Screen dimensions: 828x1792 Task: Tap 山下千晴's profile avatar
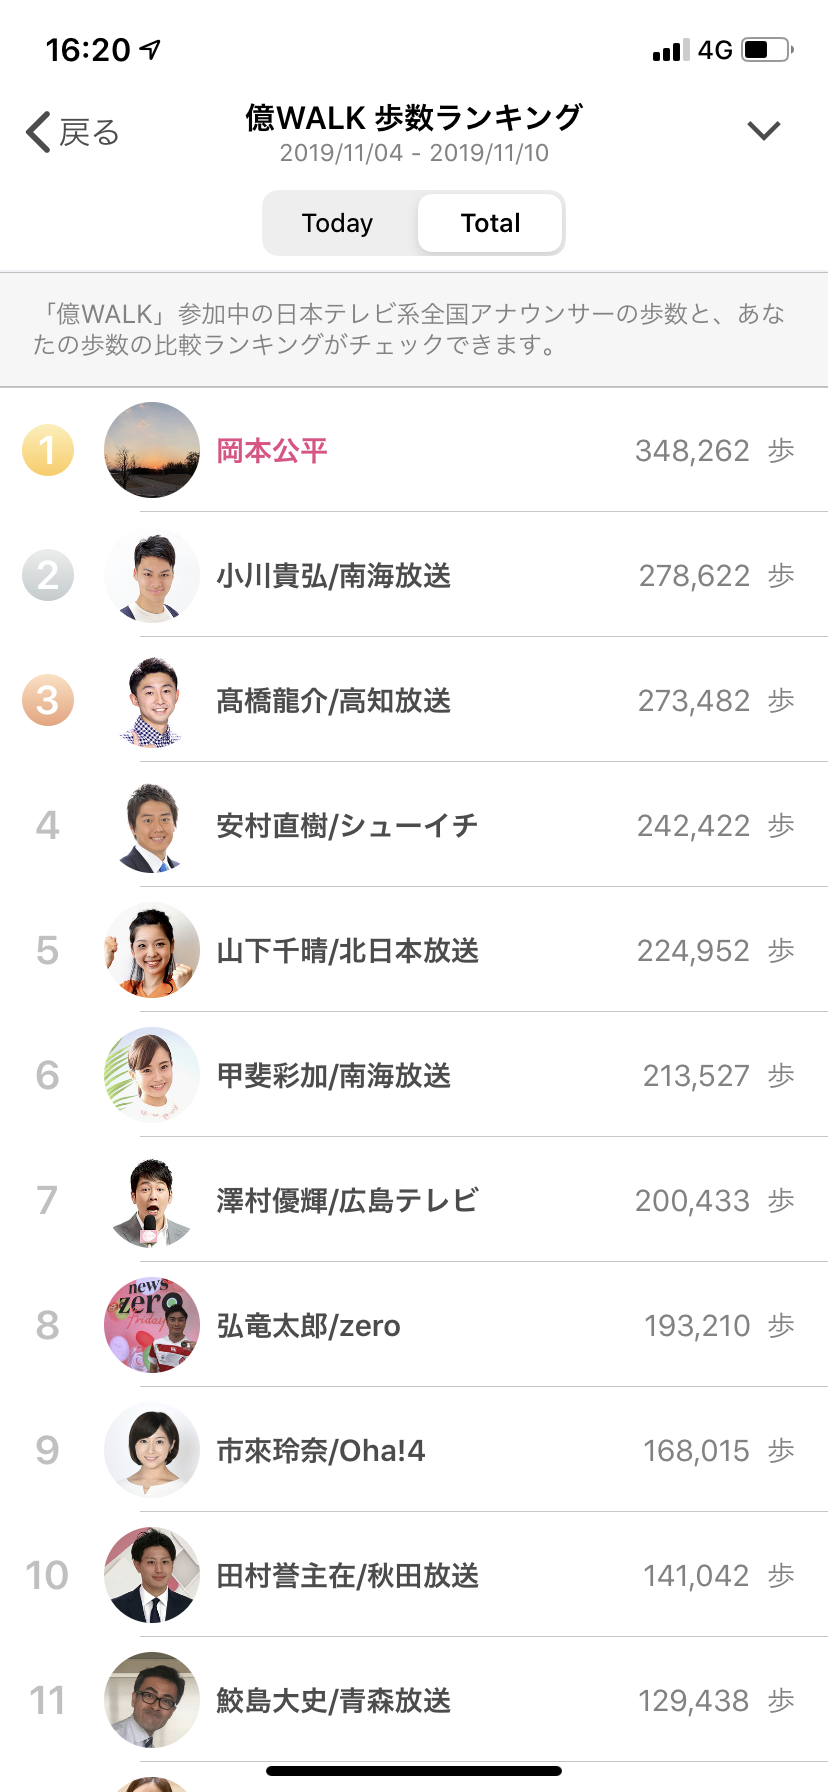click(x=152, y=950)
